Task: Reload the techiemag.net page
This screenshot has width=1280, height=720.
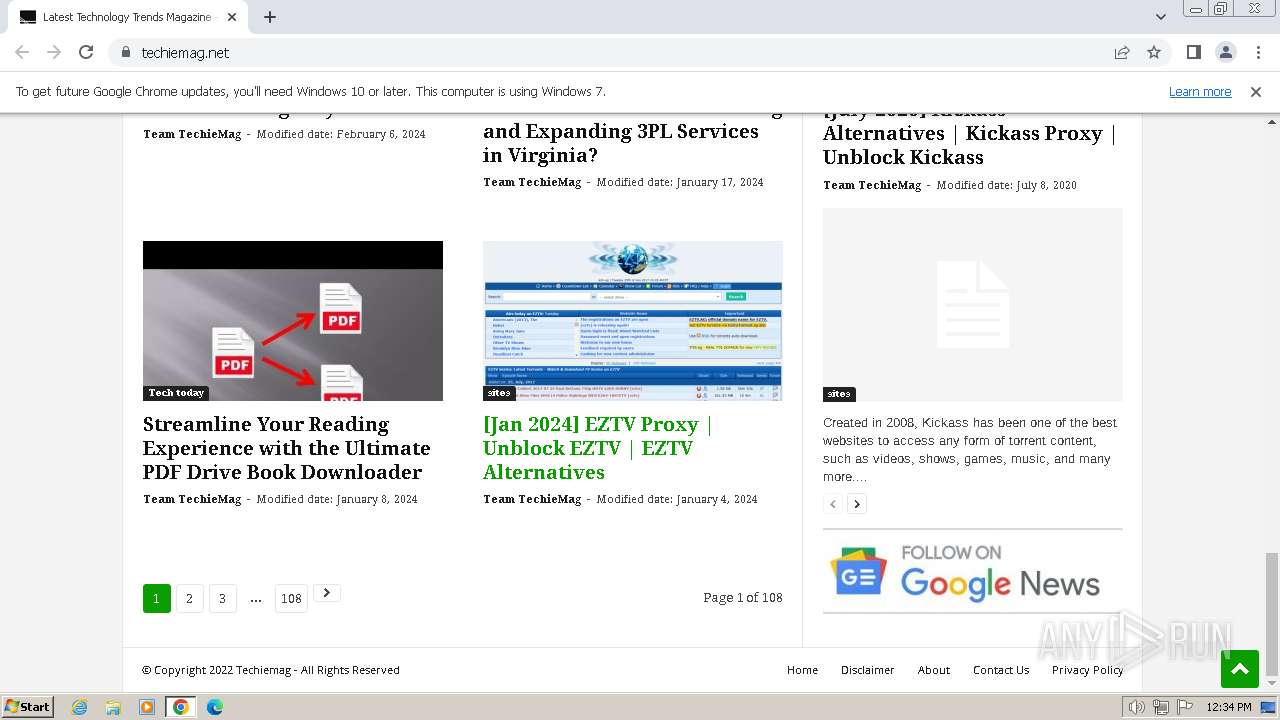Action: (86, 52)
